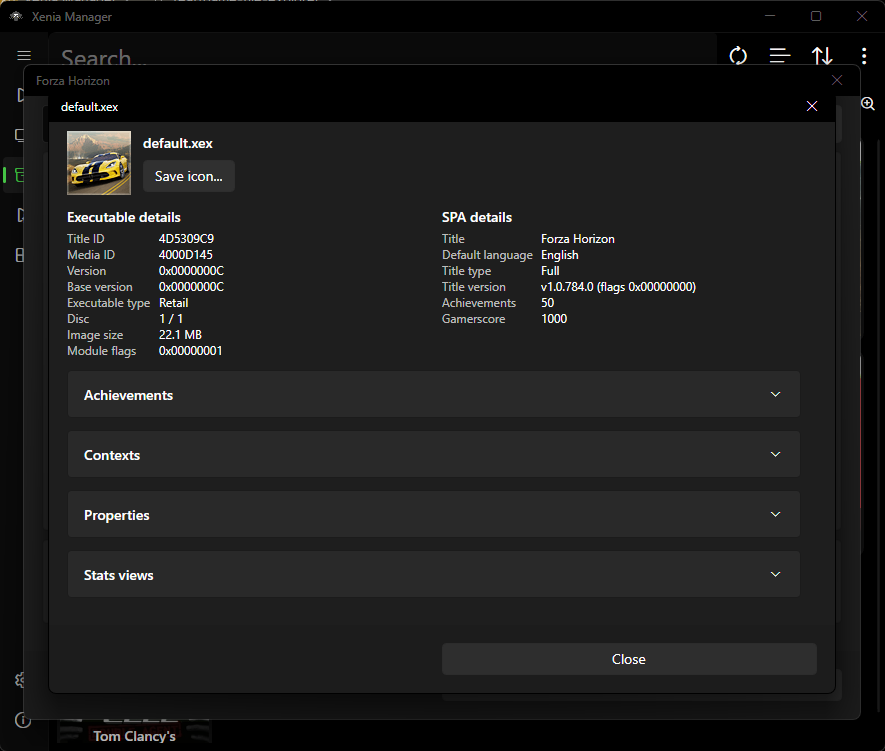
Task: Select the Media ID value 4000D145
Action: [186, 254]
